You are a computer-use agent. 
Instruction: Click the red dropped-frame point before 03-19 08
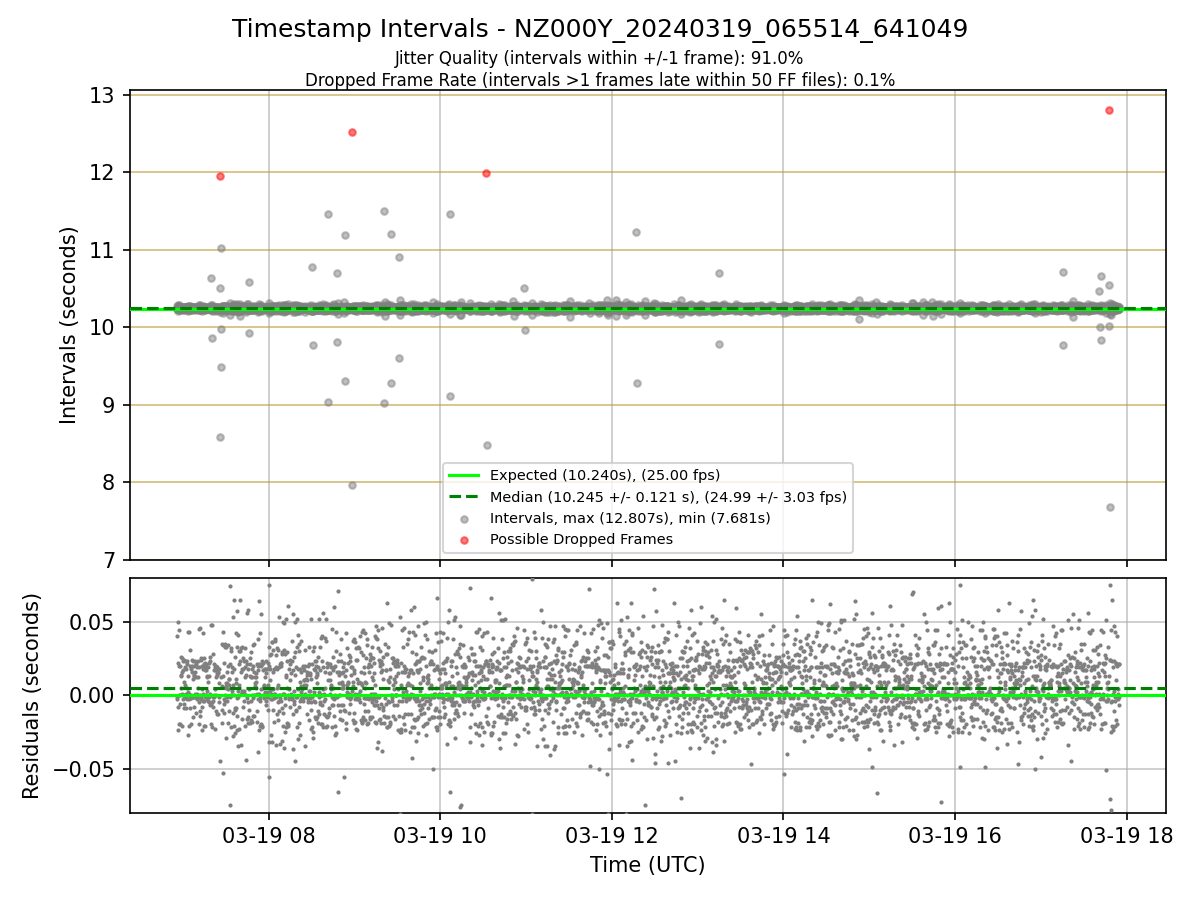[220, 176]
